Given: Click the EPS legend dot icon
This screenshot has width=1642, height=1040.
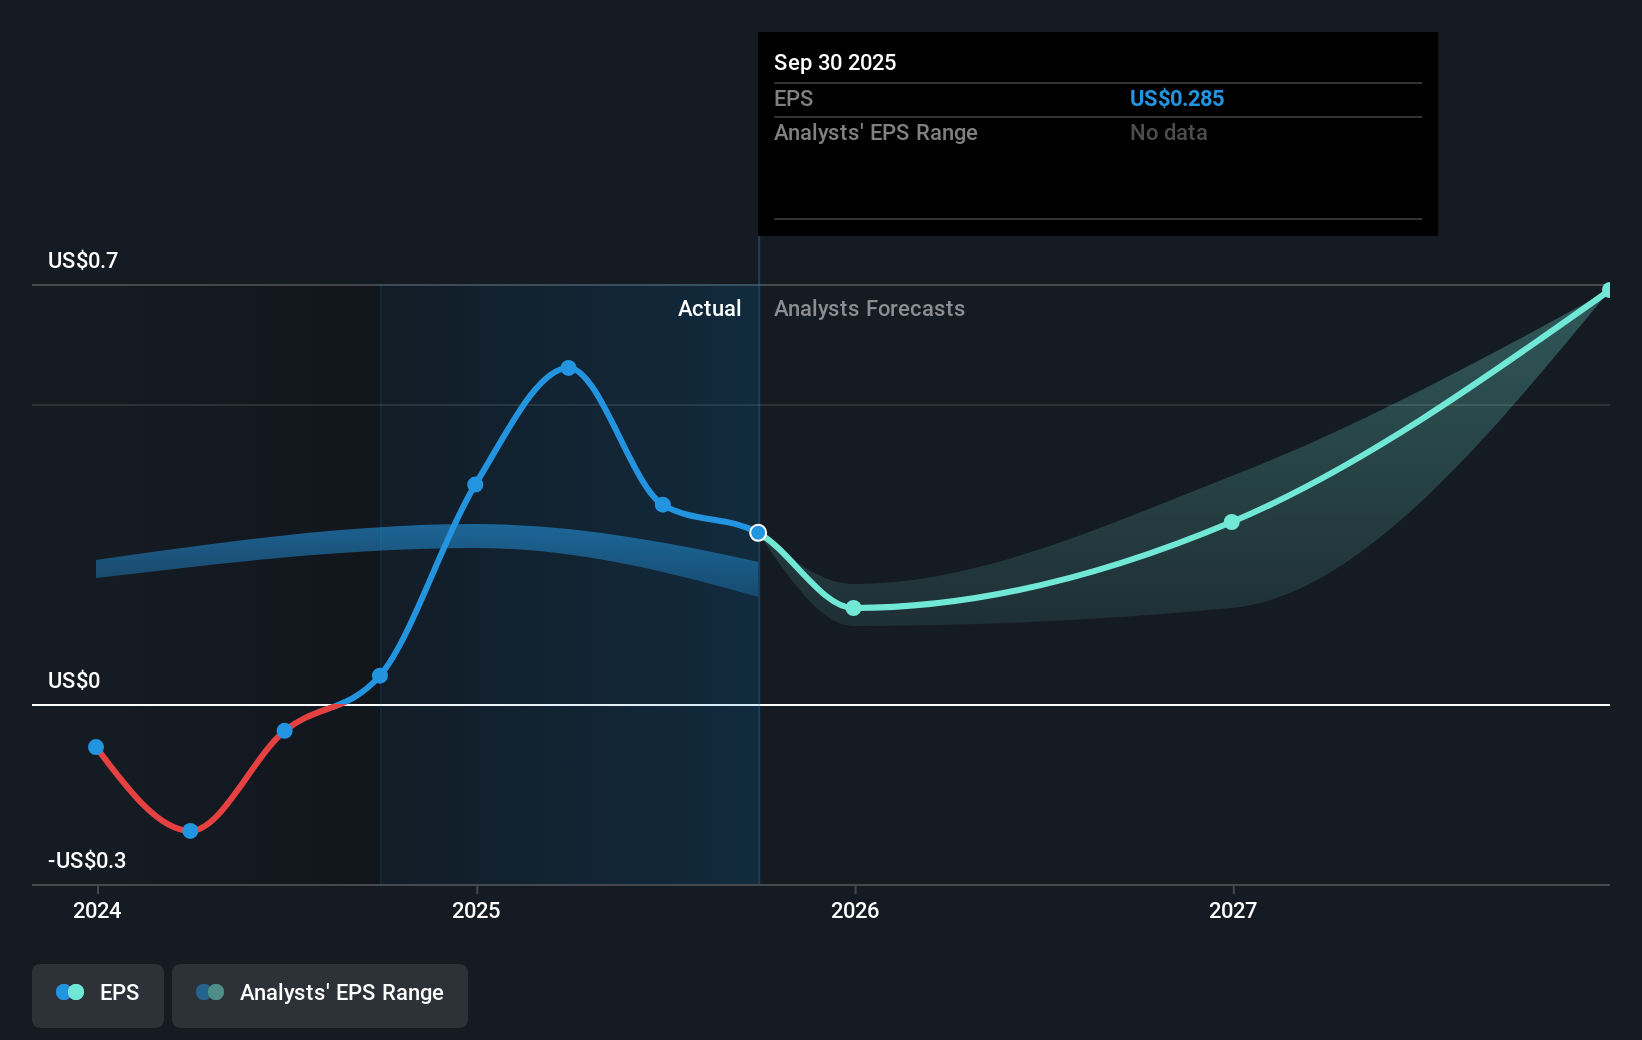Looking at the screenshot, I should pos(67,991).
